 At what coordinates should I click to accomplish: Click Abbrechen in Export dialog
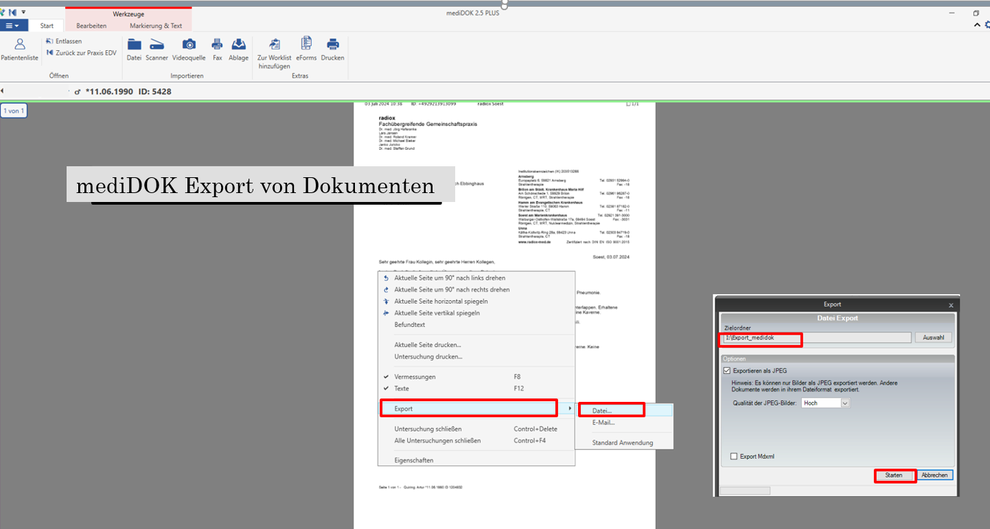click(x=934, y=475)
